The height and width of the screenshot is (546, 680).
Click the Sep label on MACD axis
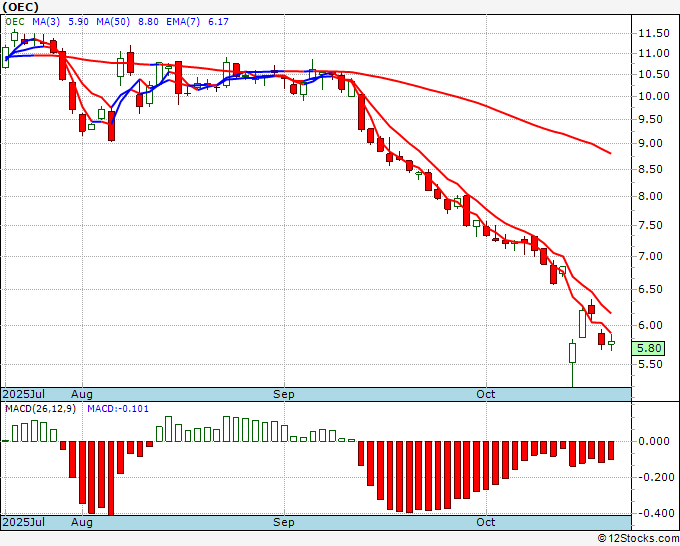pos(284,522)
